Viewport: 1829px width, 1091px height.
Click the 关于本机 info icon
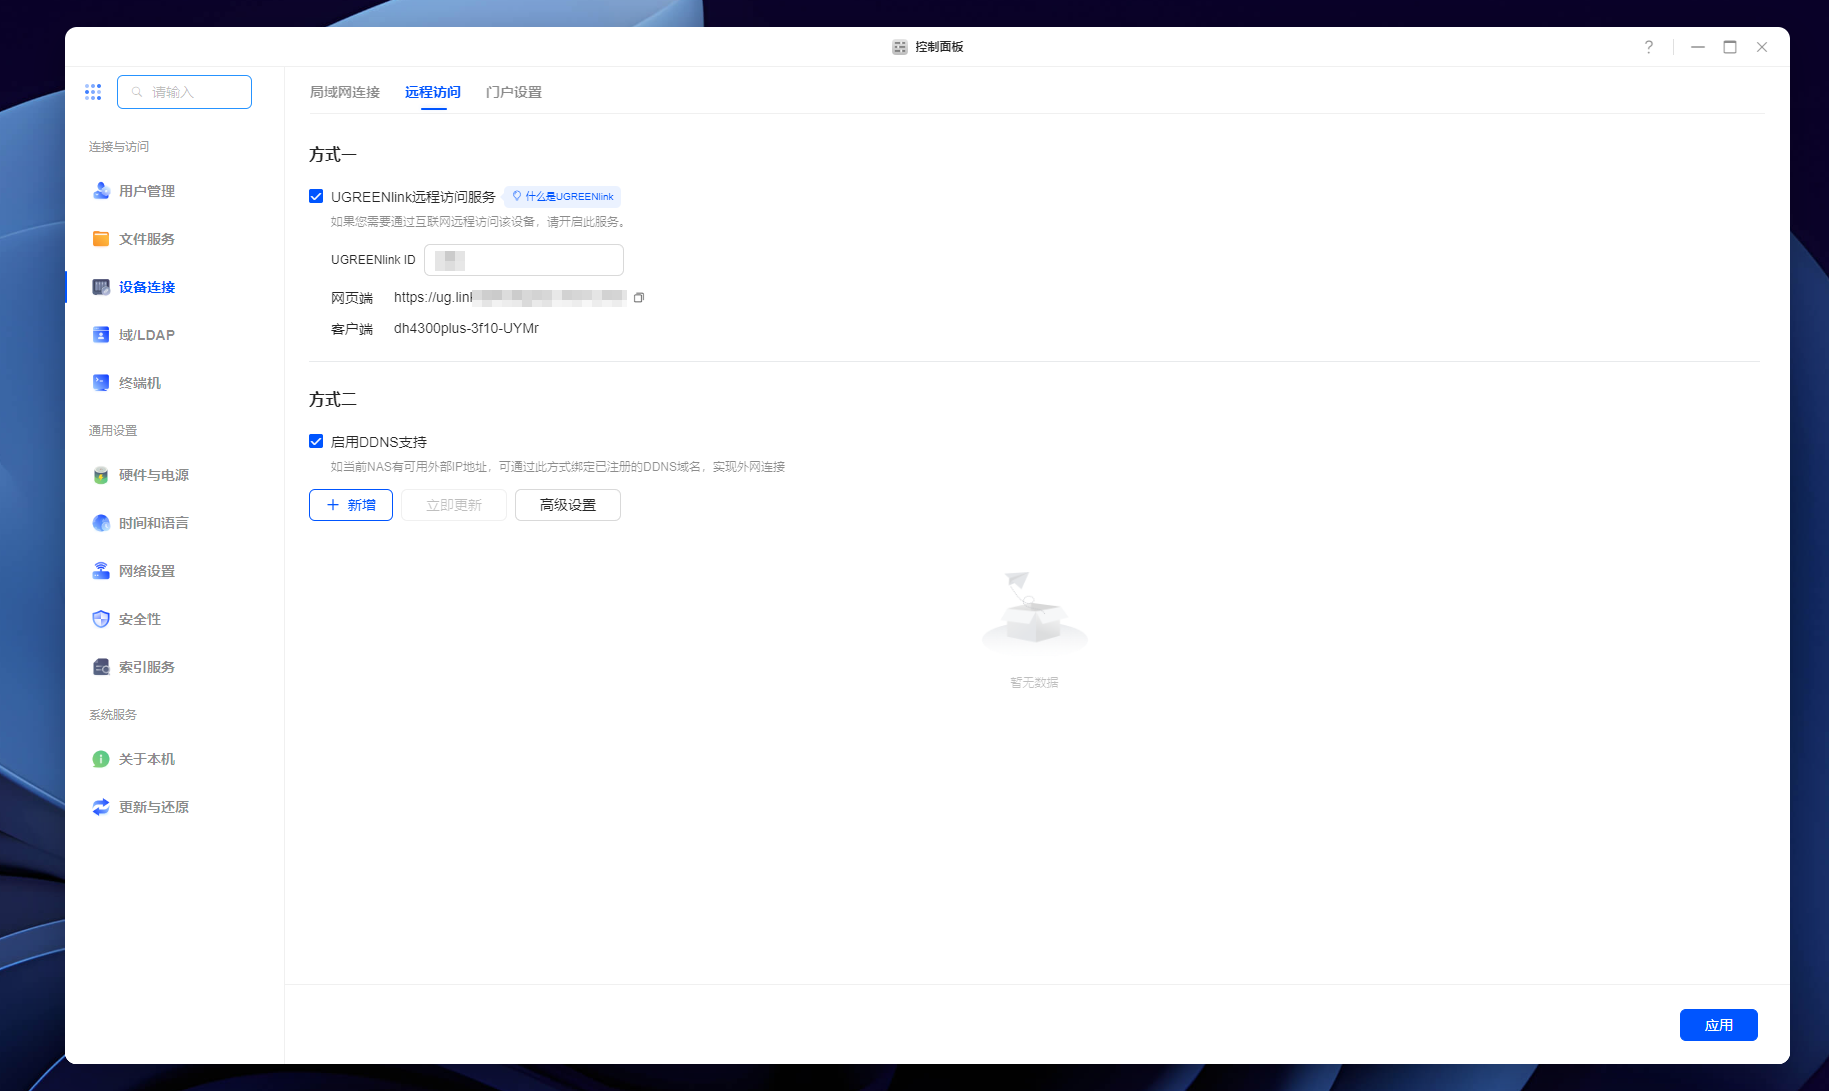tap(101, 759)
